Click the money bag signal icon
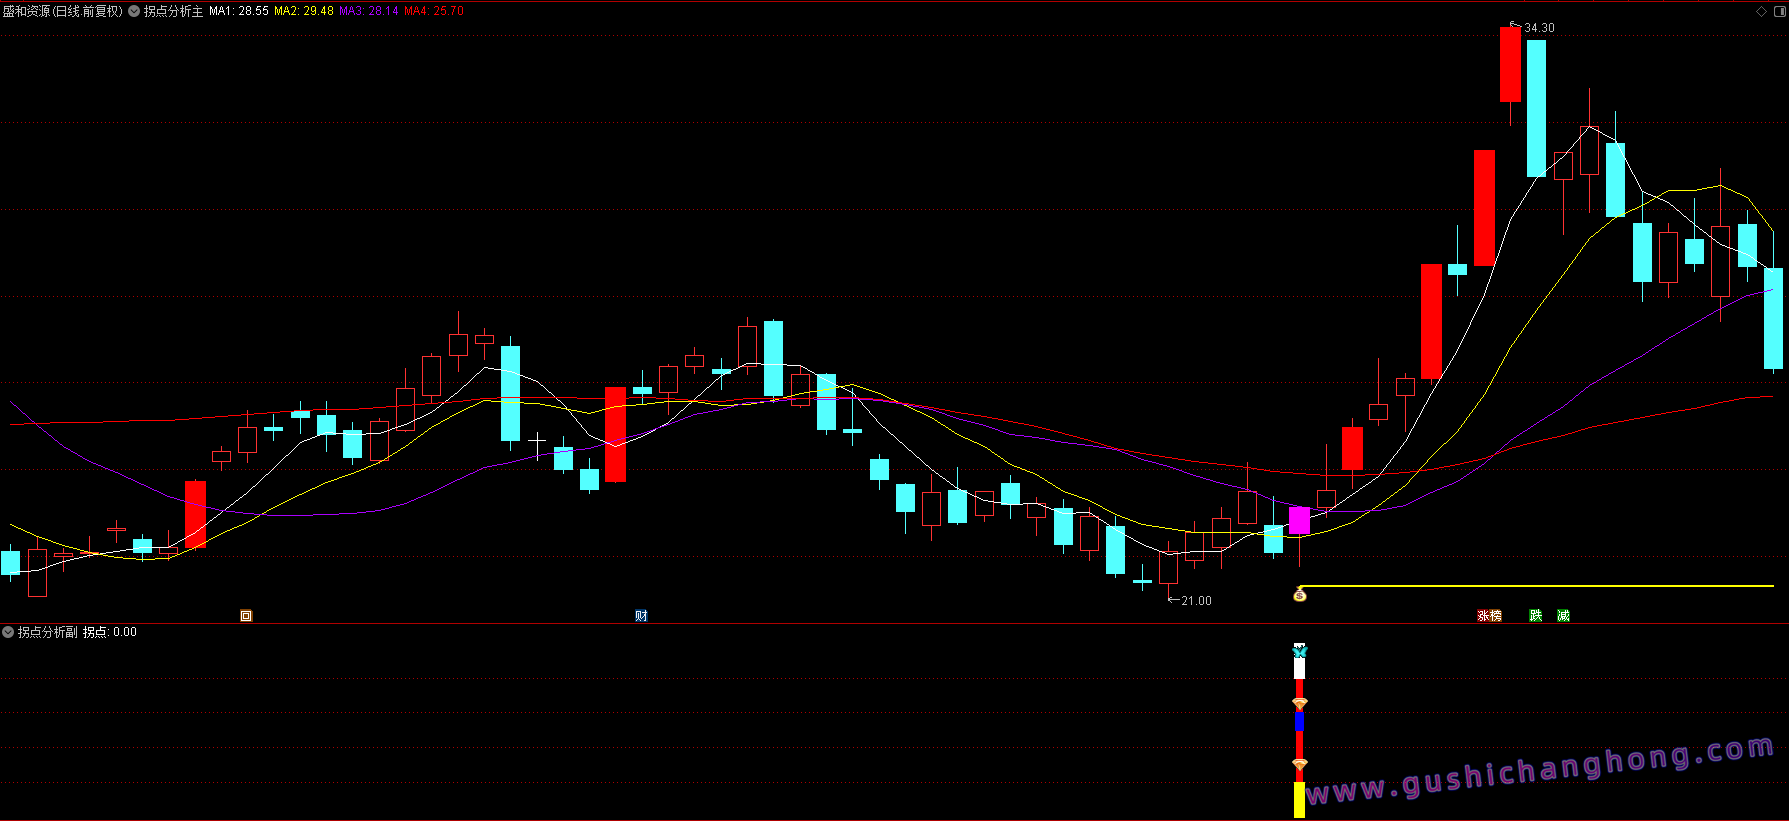The width and height of the screenshot is (1789, 821). pyautogui.click(x=1300, y=595)
